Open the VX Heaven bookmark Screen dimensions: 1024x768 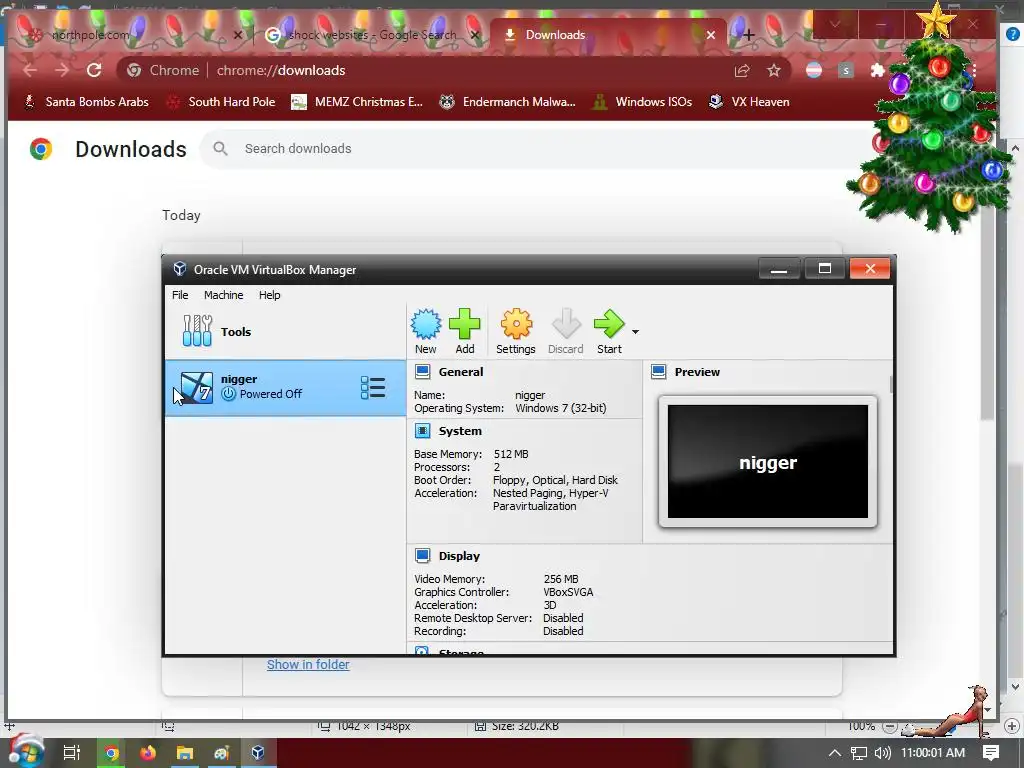coord(750,102)
